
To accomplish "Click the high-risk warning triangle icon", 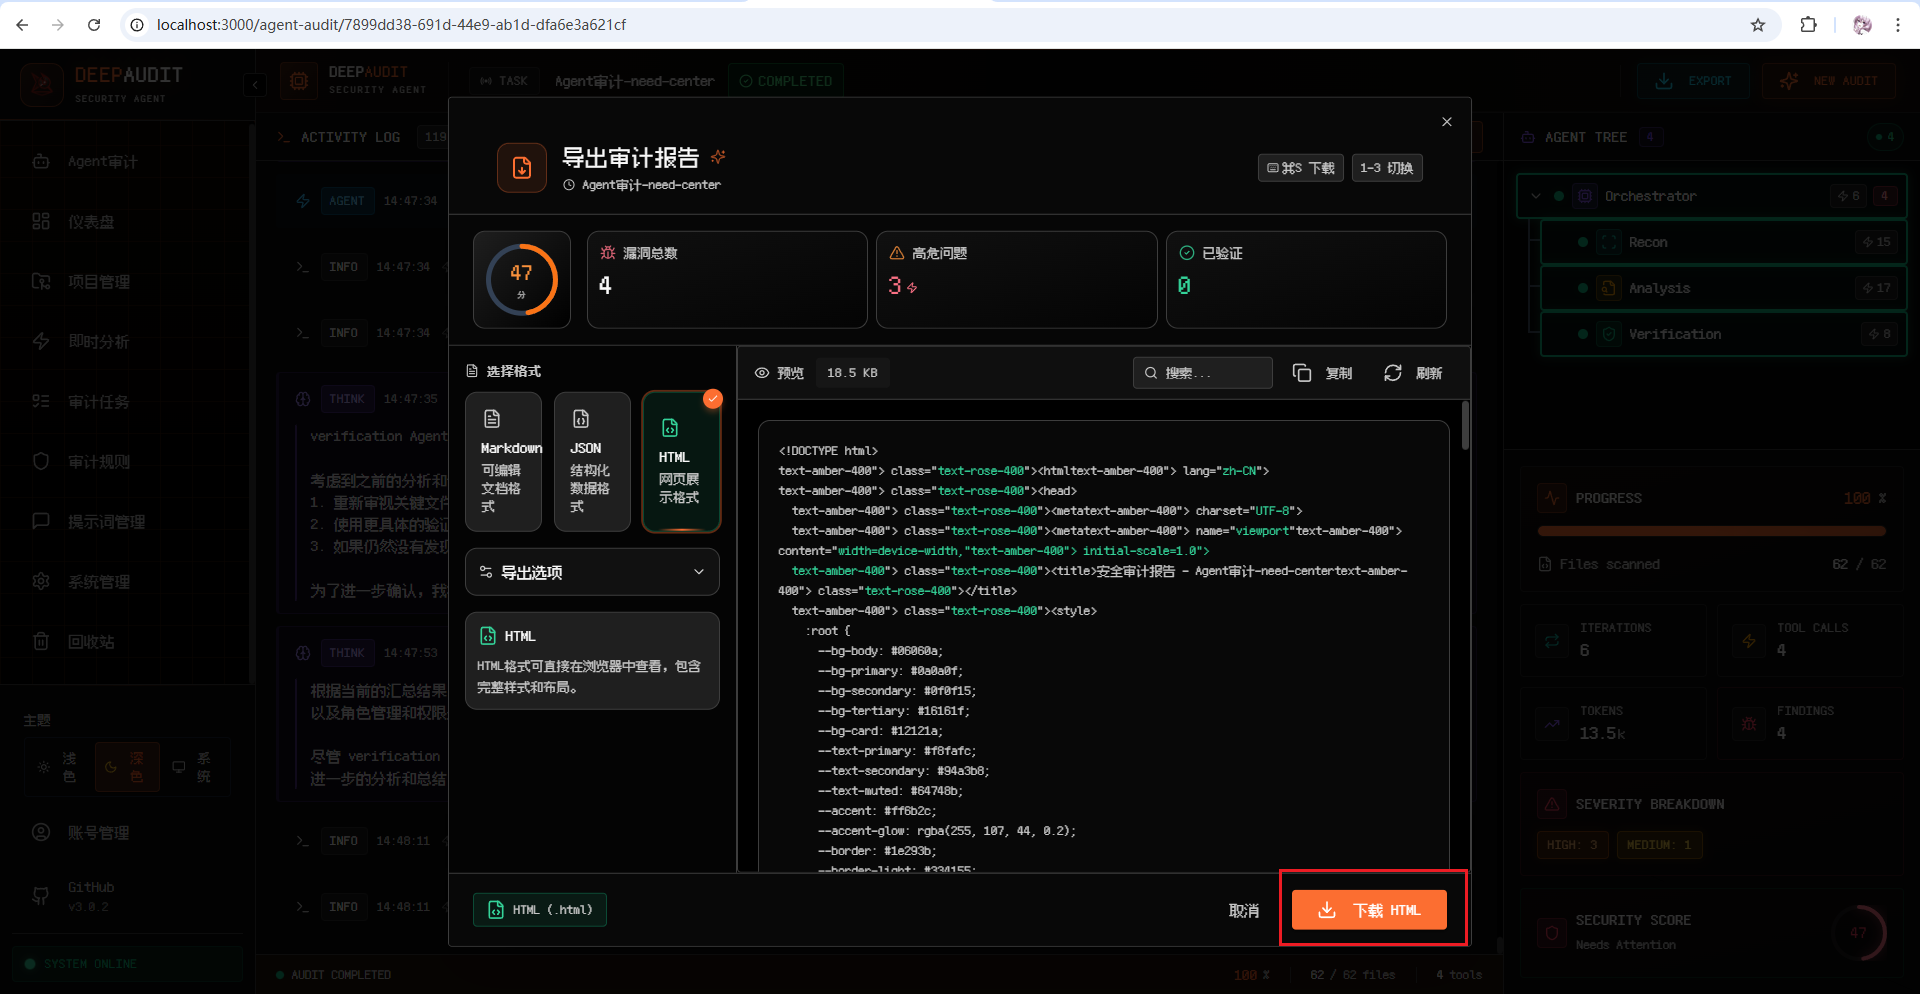I will click(897, 253).
